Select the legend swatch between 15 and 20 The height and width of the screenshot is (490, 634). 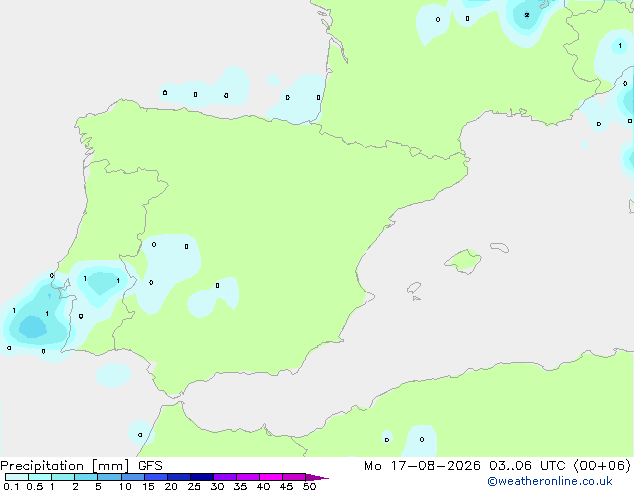point(155,477)
